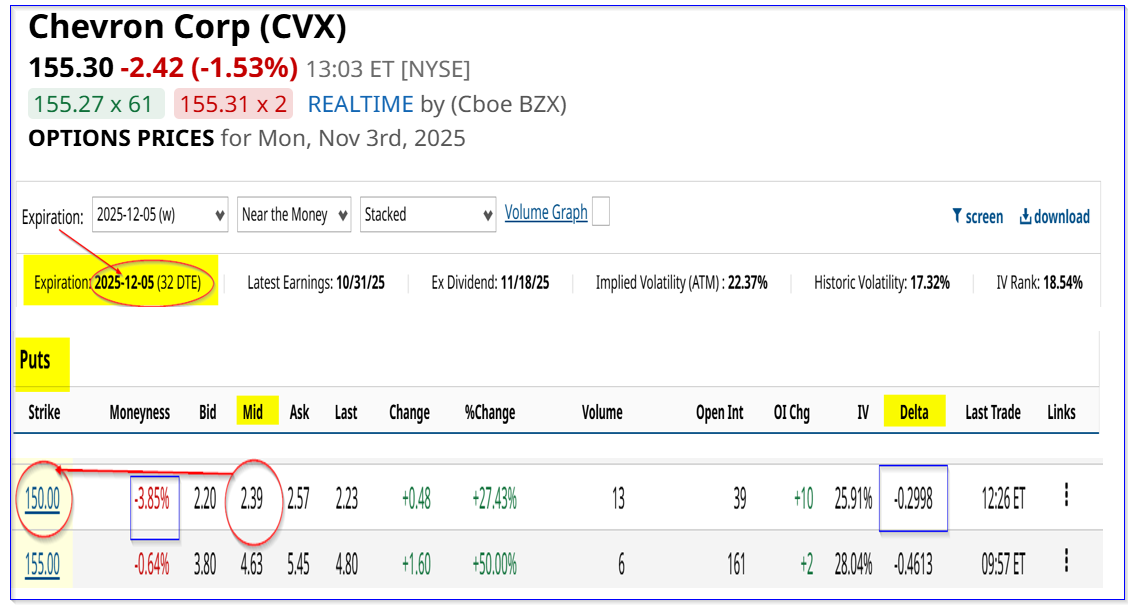Toggle the Volume Graph checkbox

tap(600, 212)
